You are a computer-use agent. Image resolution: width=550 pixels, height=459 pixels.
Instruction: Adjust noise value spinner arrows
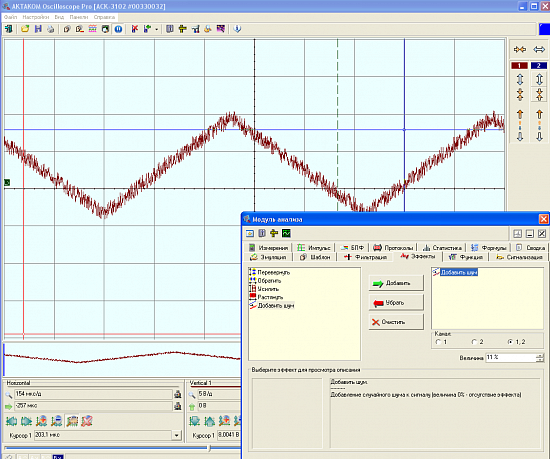(x=540, y=358)
